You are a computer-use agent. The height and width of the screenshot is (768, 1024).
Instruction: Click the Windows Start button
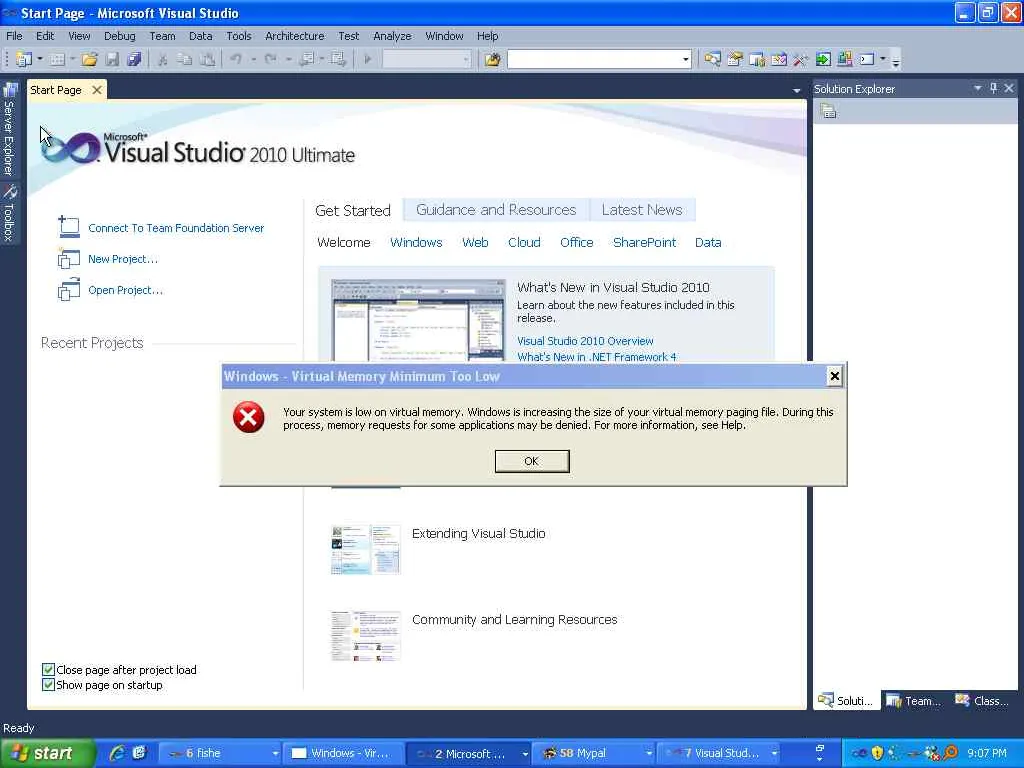[x=48, y=753]
